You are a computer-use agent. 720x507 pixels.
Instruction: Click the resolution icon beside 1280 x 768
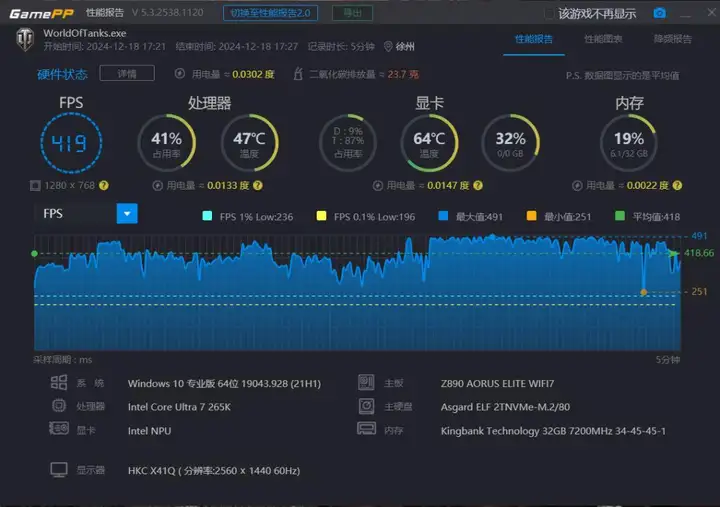click(x=35, y=186)
